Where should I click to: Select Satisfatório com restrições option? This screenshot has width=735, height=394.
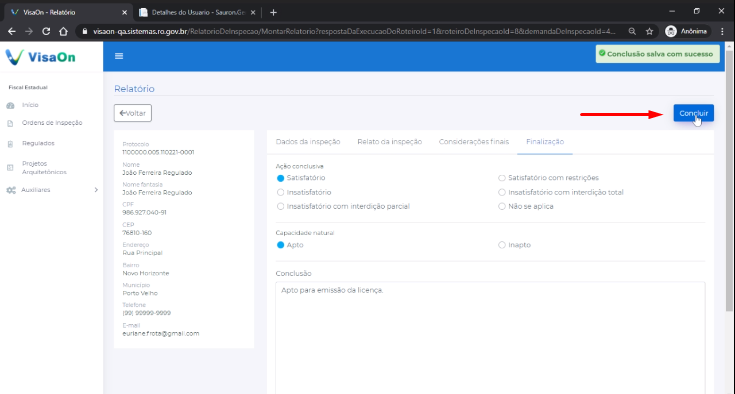[502, 178]
